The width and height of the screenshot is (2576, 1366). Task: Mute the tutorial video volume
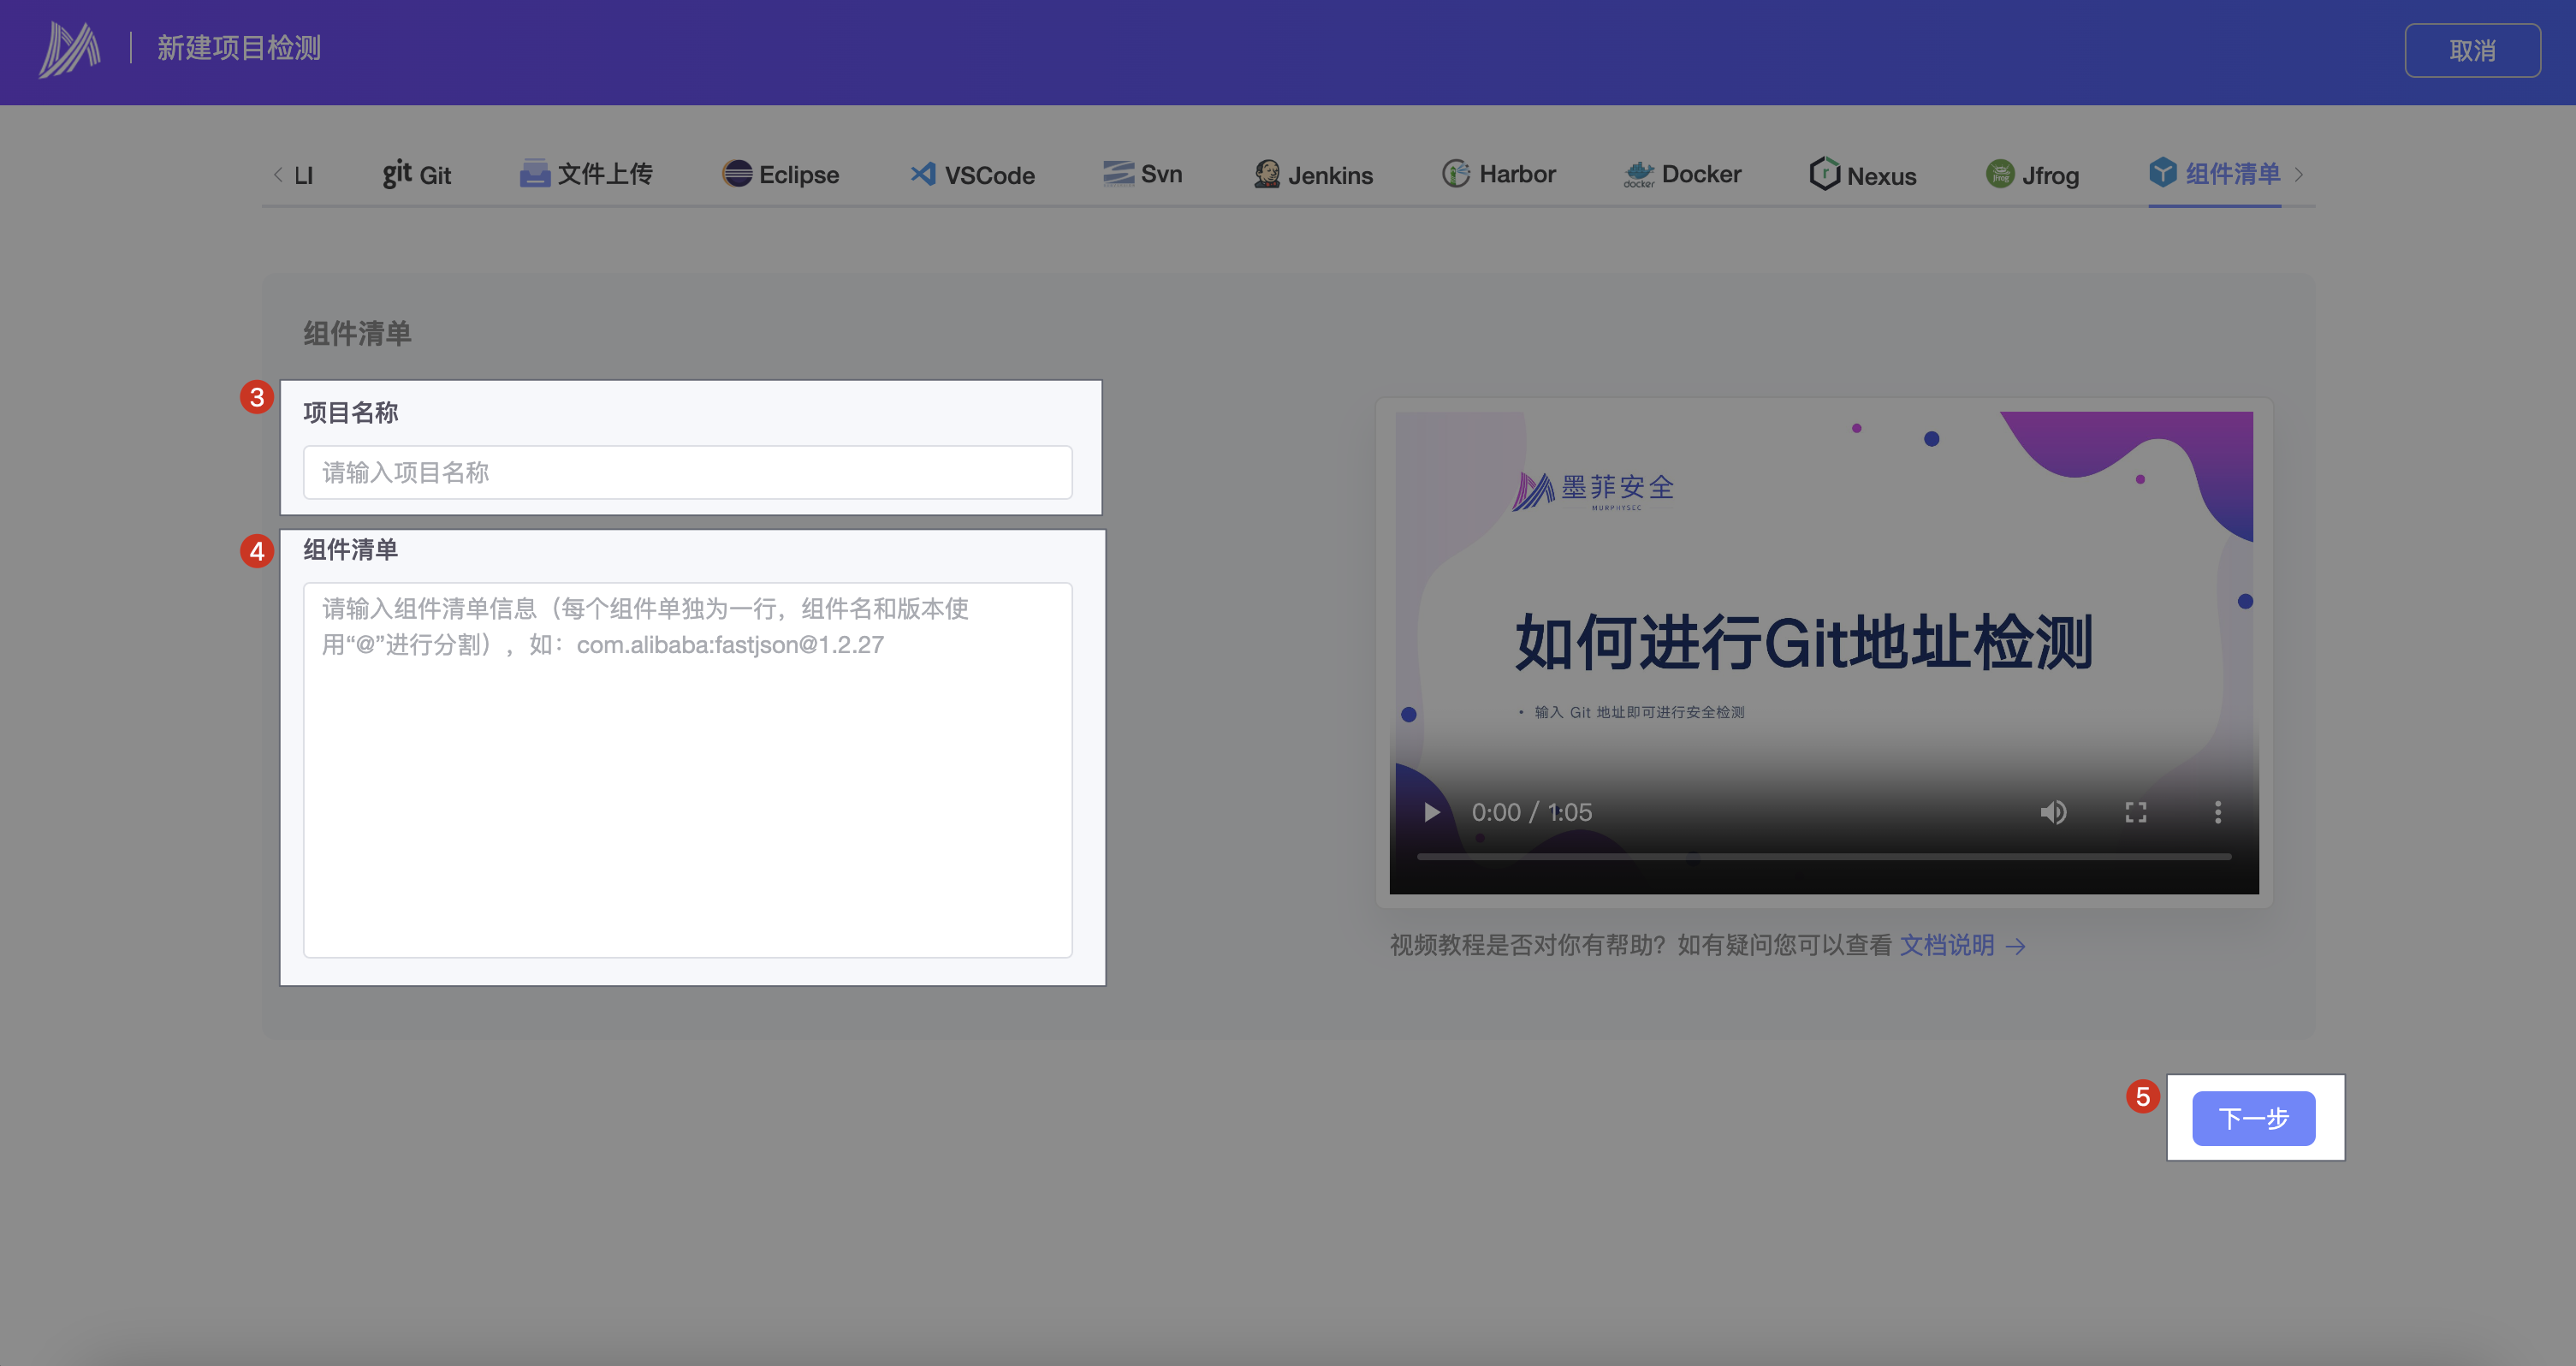[x=2053, y=812]
